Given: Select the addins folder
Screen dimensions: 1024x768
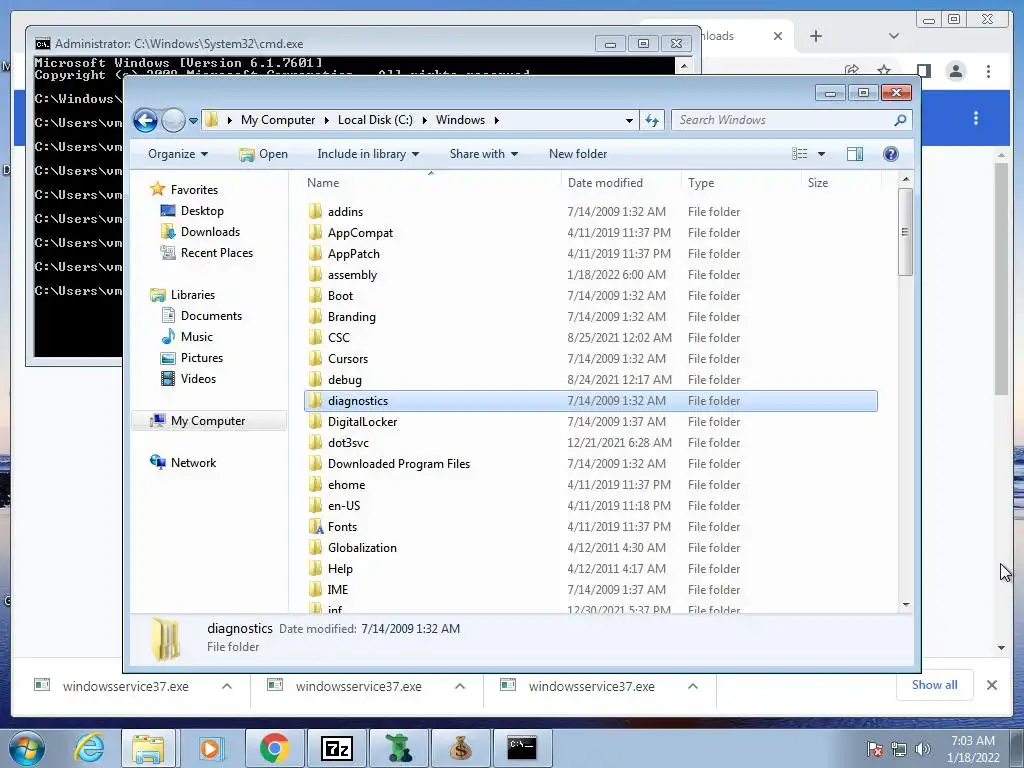Looking at the screenshot, I should (x=345, y=212).
